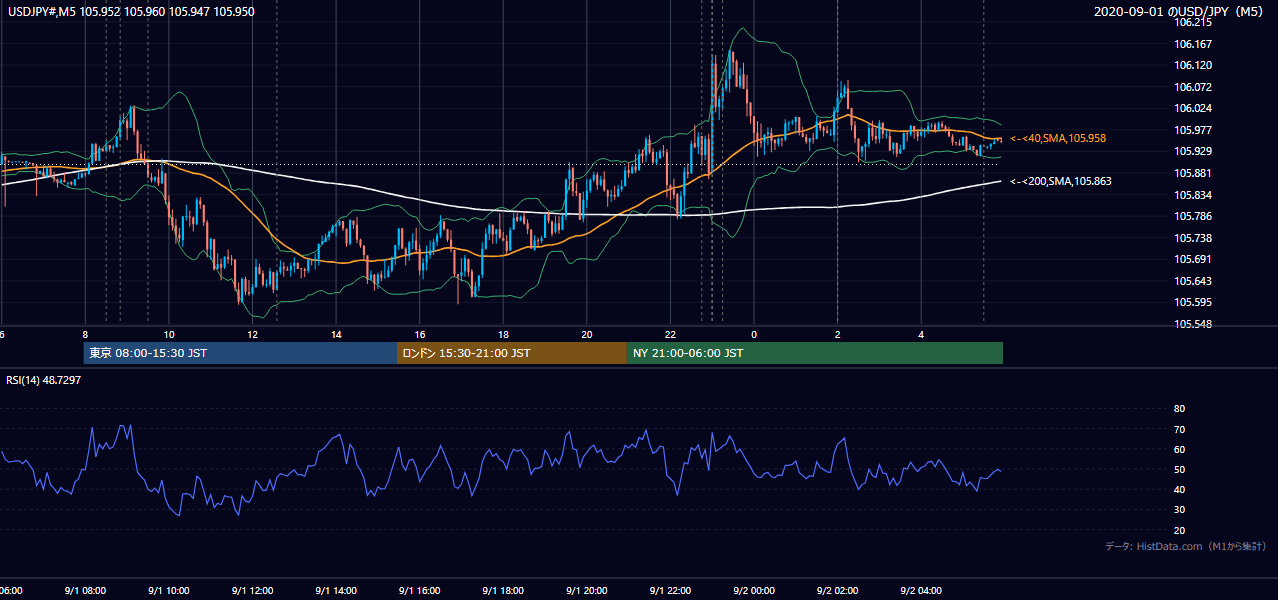Click hour label 18 under price chart
The width and height of the screenshot is (1278, 600).
pyautogui.click(x=504, y=335)
